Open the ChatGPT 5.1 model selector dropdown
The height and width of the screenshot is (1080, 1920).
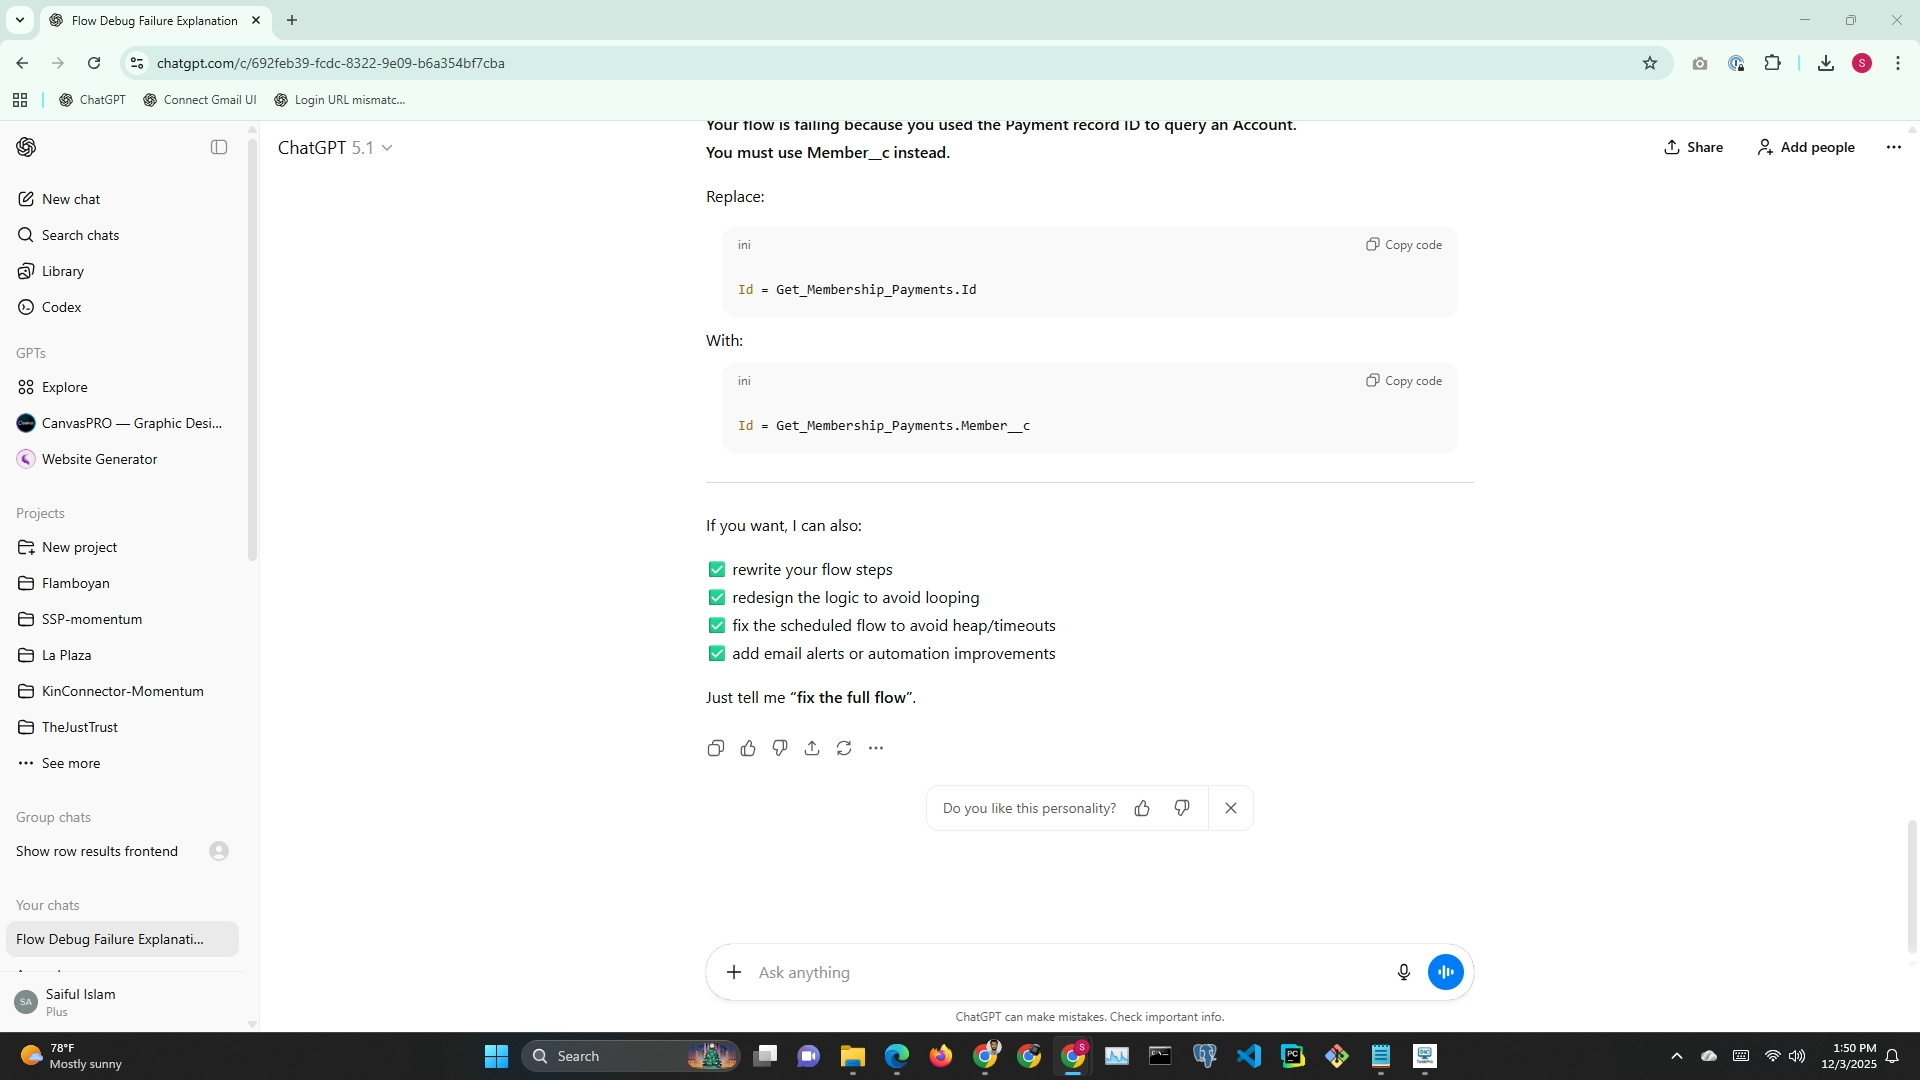[x=335, y=147]
